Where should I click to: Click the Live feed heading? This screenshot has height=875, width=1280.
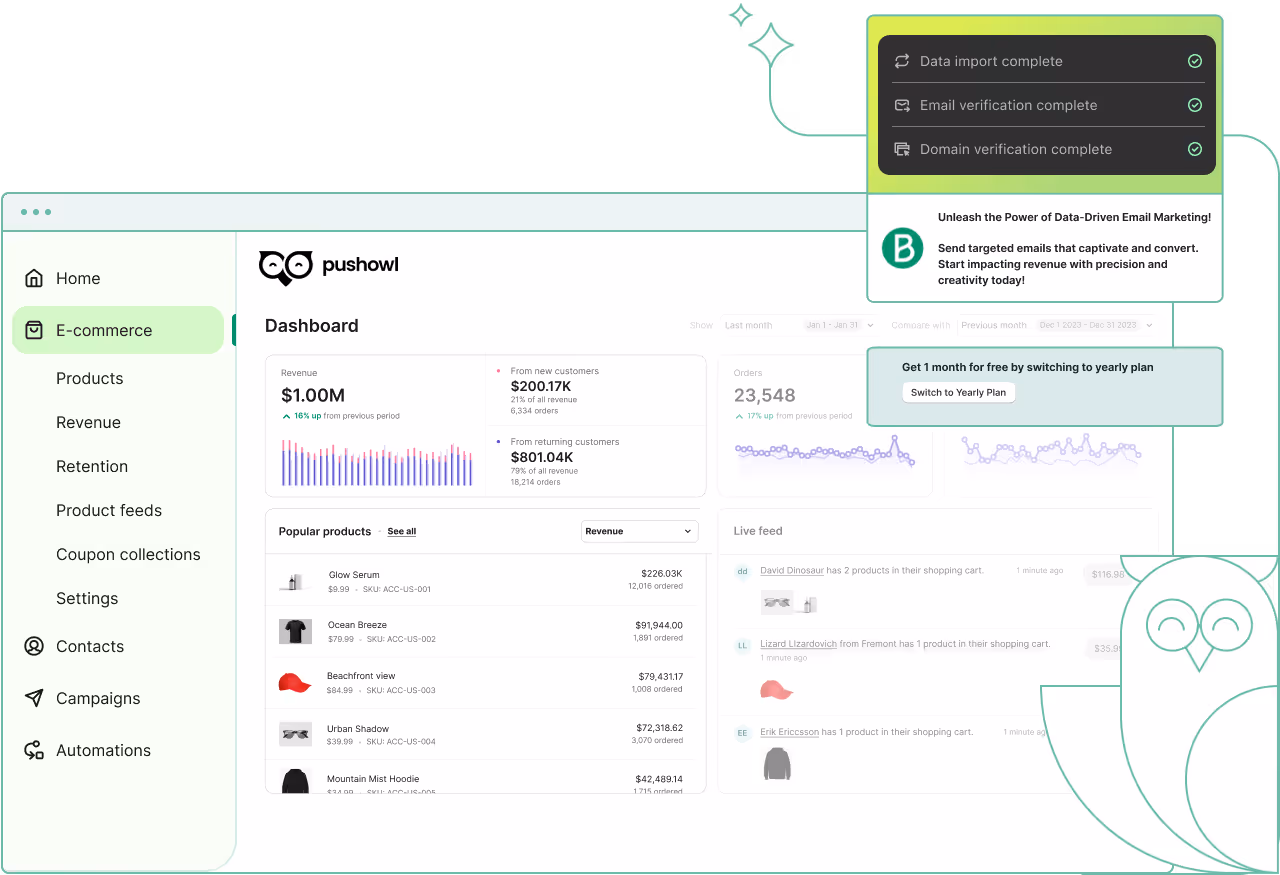coord(758,531)
